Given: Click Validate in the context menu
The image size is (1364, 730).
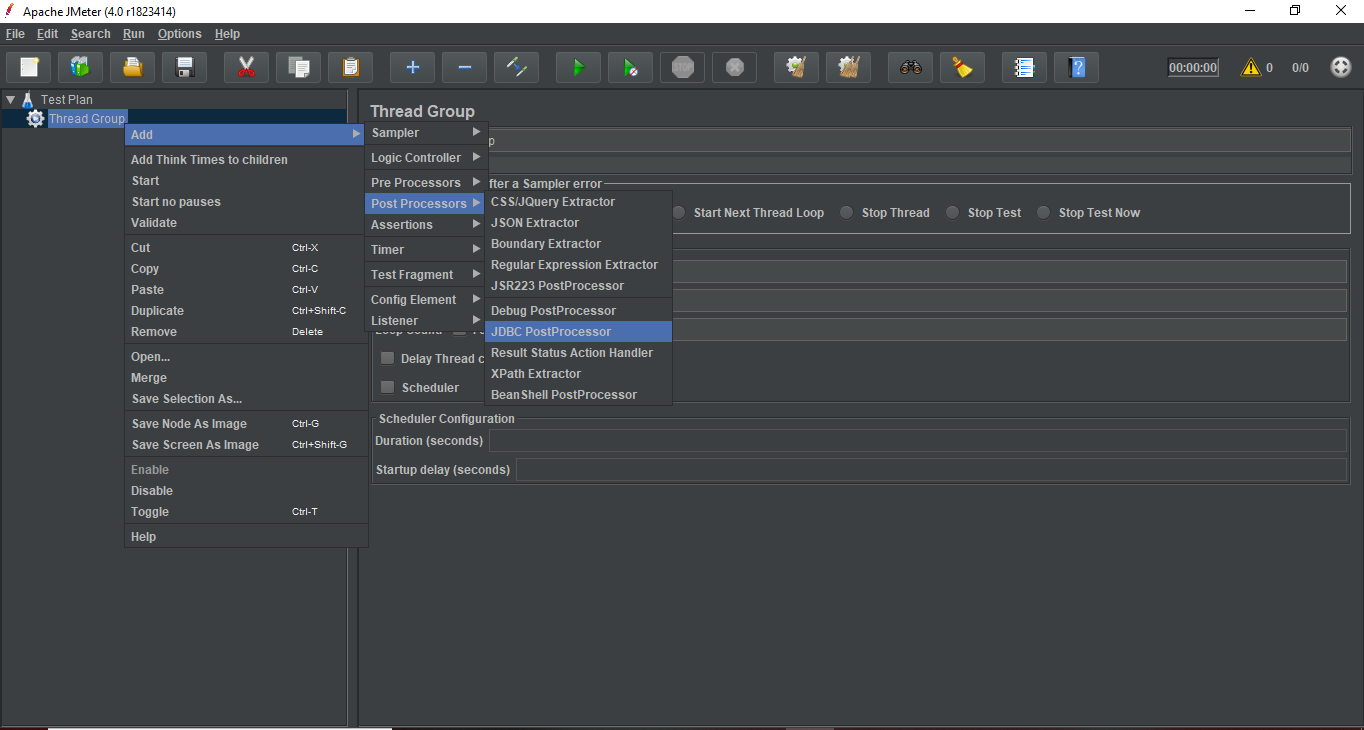Looking at the screenshot, I should pos(154,223).
